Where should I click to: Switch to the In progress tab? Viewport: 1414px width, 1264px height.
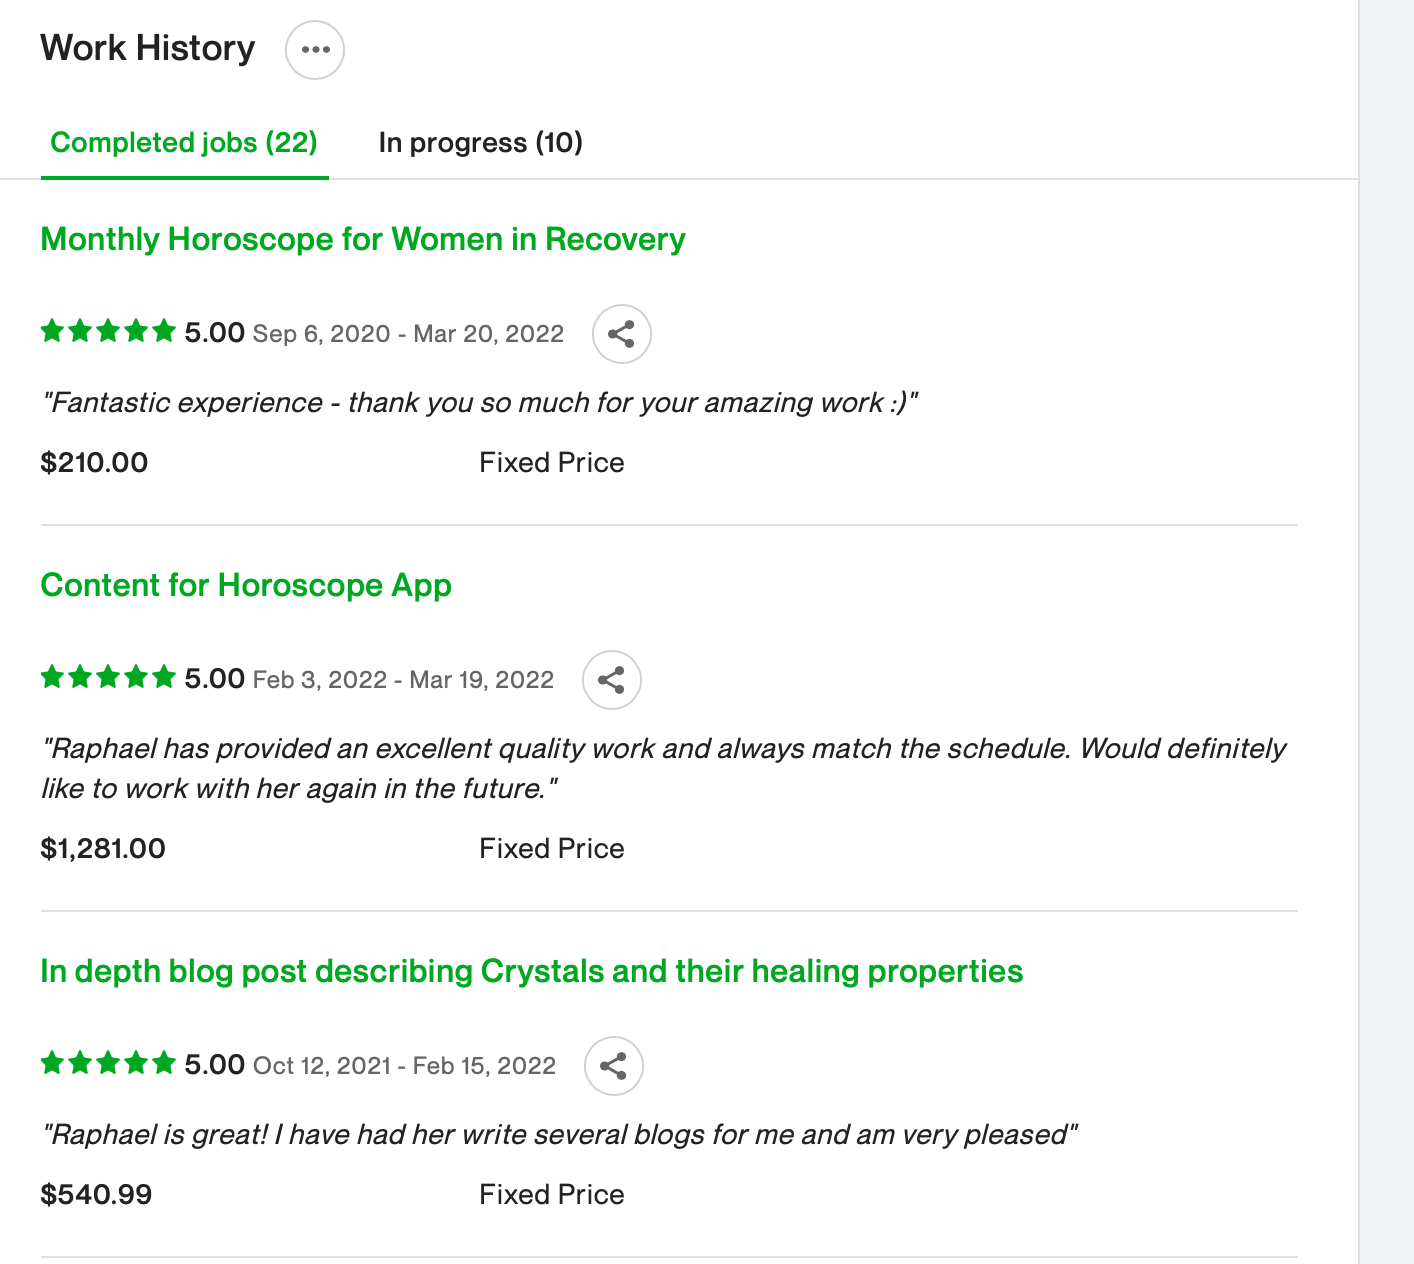(480, 143)
